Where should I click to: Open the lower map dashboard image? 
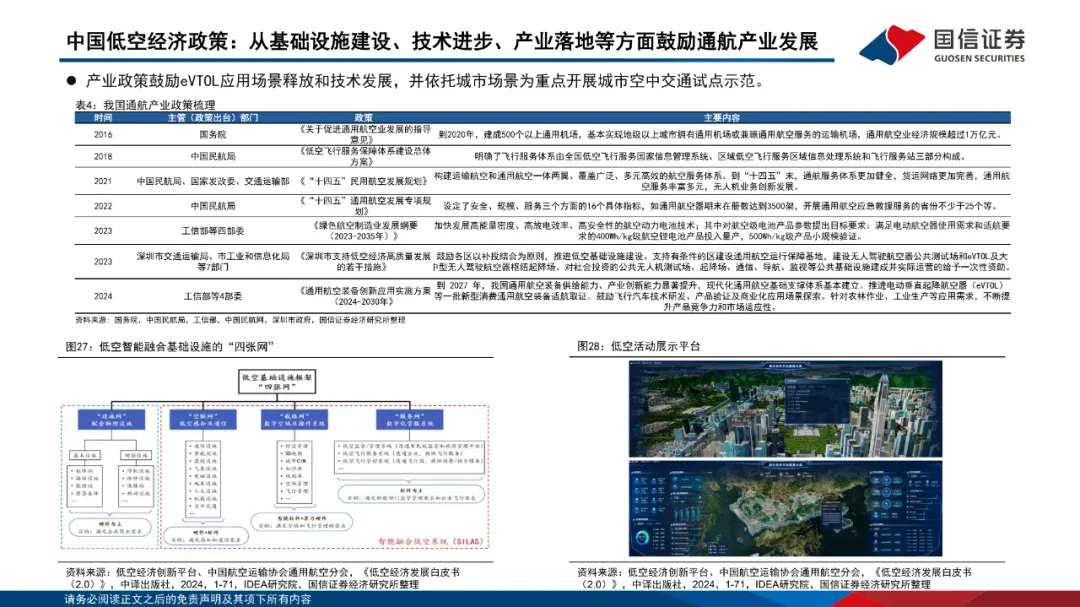point(785,509)
